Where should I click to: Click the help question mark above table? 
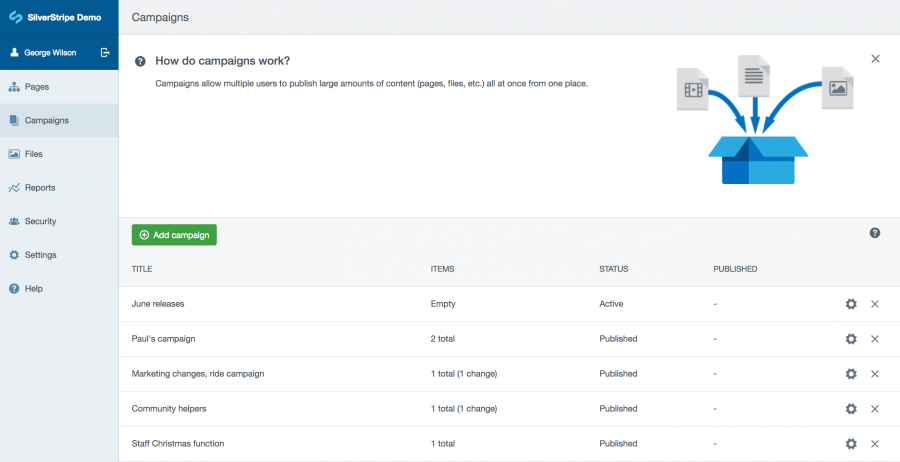pos(875,232)
